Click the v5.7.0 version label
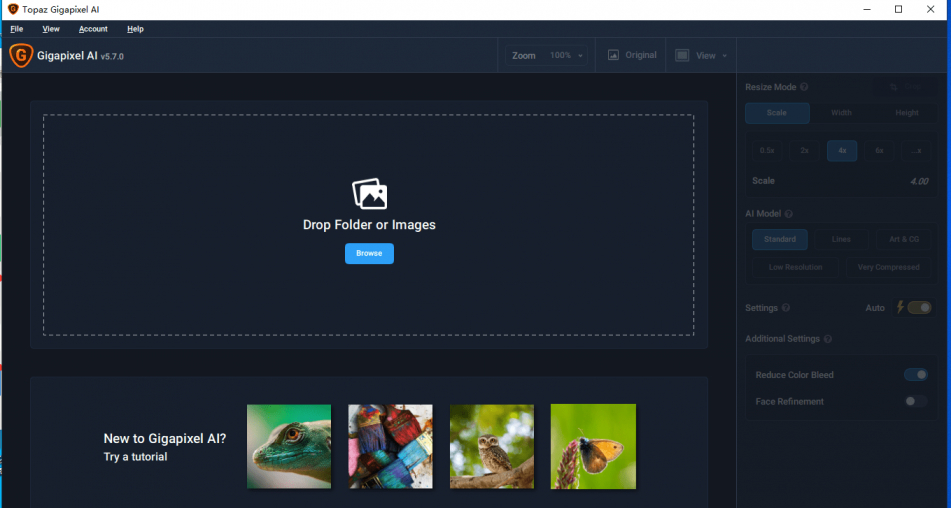The height and width of the screenshot is (508, 951). pyautogui.click(x=112, y=56)
